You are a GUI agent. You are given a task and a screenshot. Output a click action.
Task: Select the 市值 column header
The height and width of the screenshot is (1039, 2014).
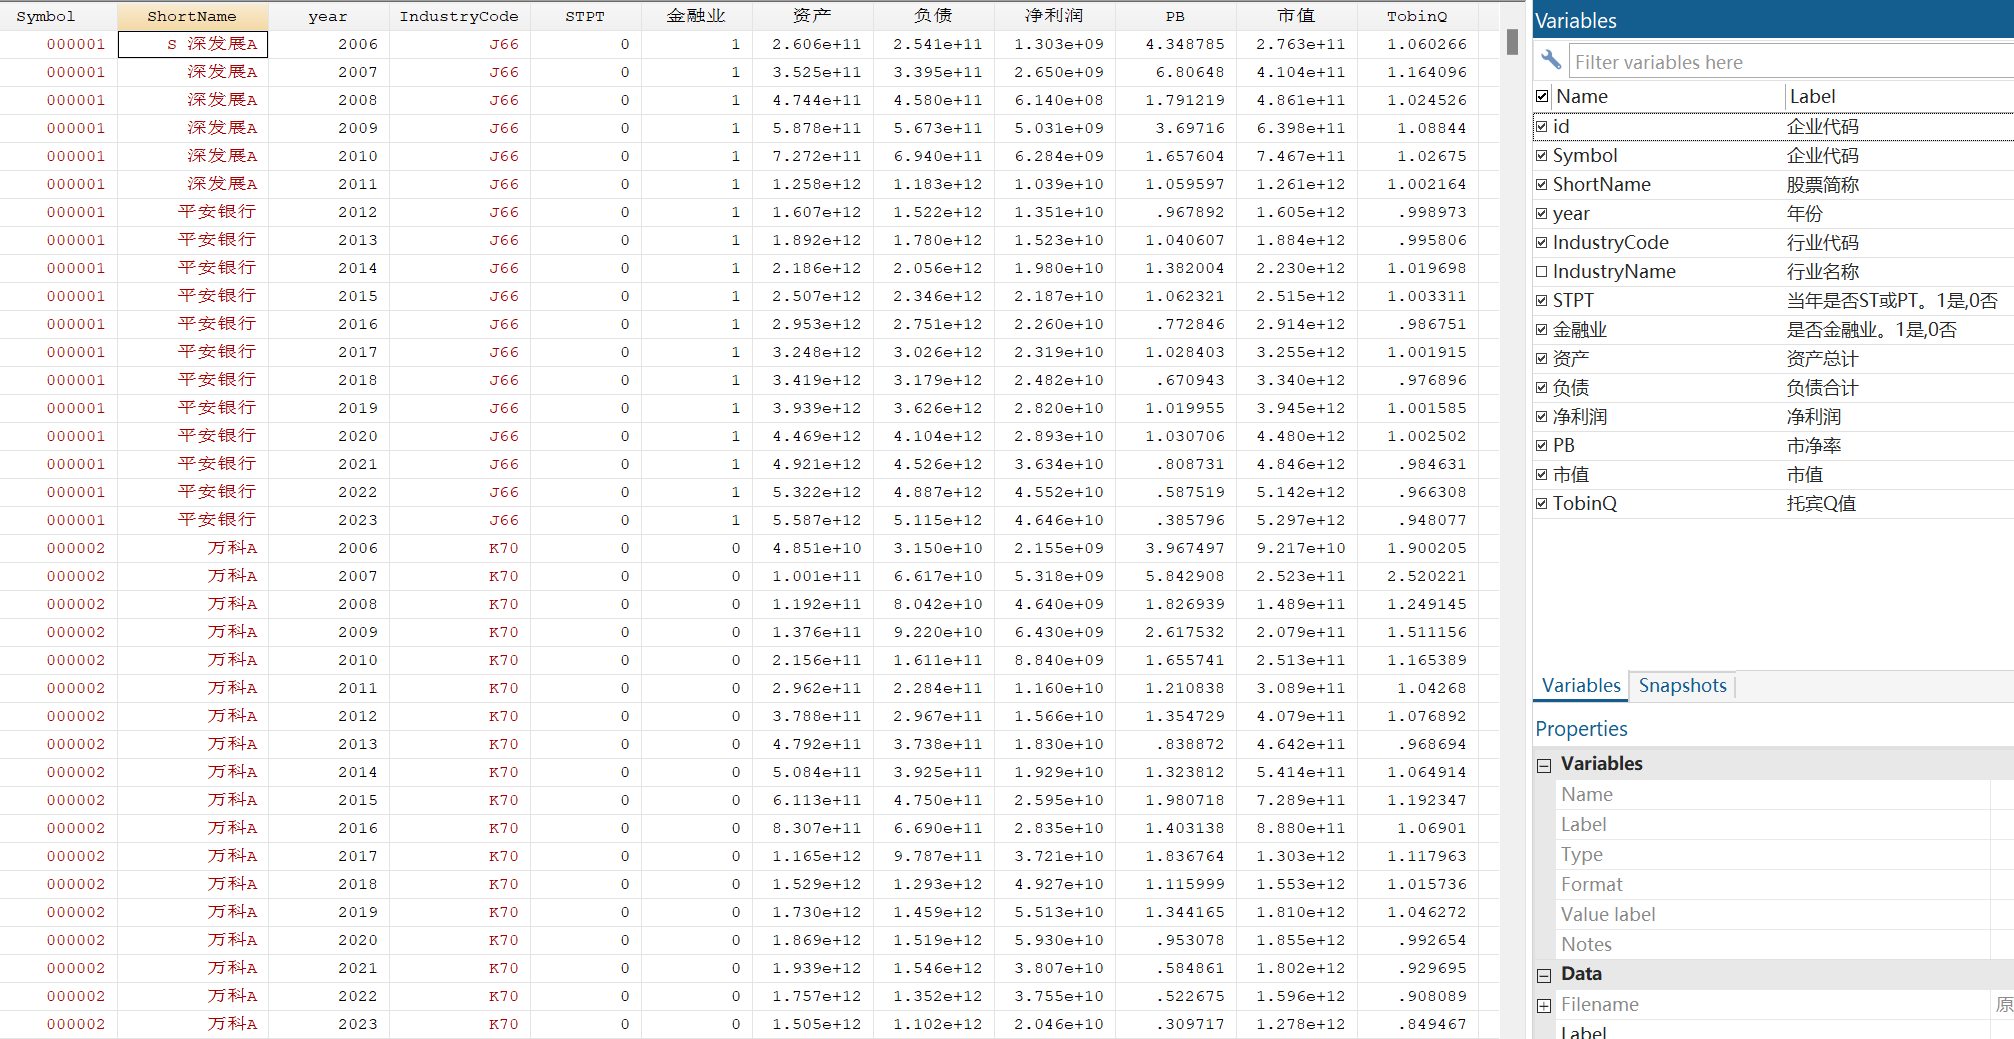point(1296,16)
